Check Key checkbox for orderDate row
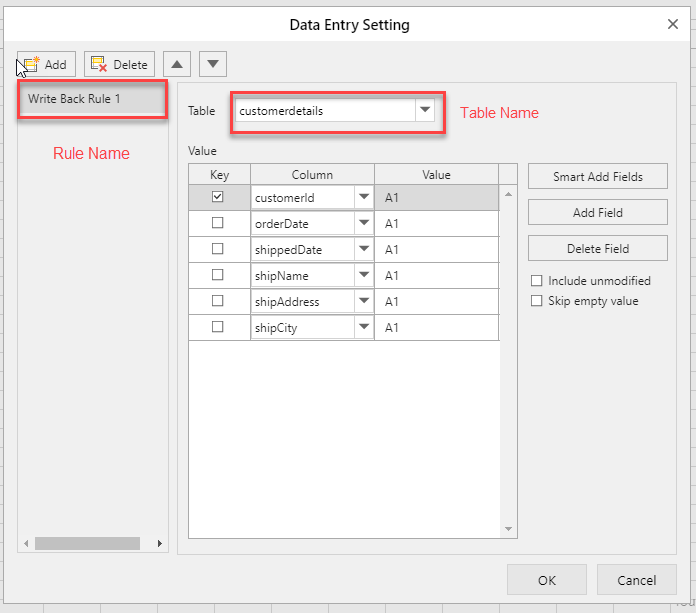Screen dimensions: 696x613 (x=218, y=224)
